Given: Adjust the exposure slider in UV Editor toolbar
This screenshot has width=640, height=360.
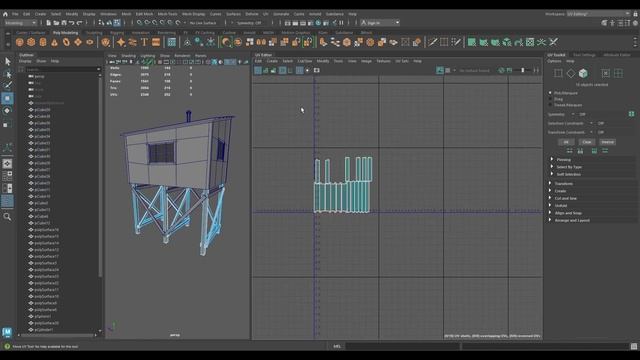Looking at the screenshot, I should (x=522, y=70).
